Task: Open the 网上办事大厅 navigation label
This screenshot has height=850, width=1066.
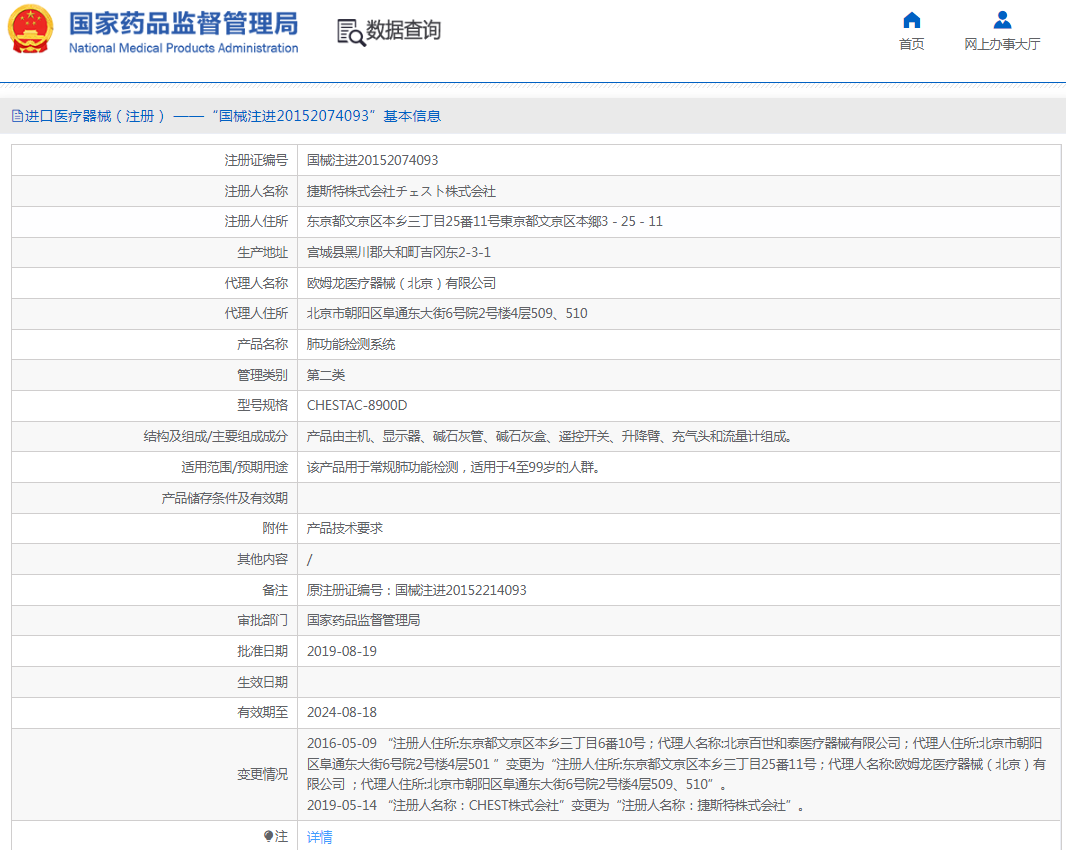Action: click(x=1002, y=44)
